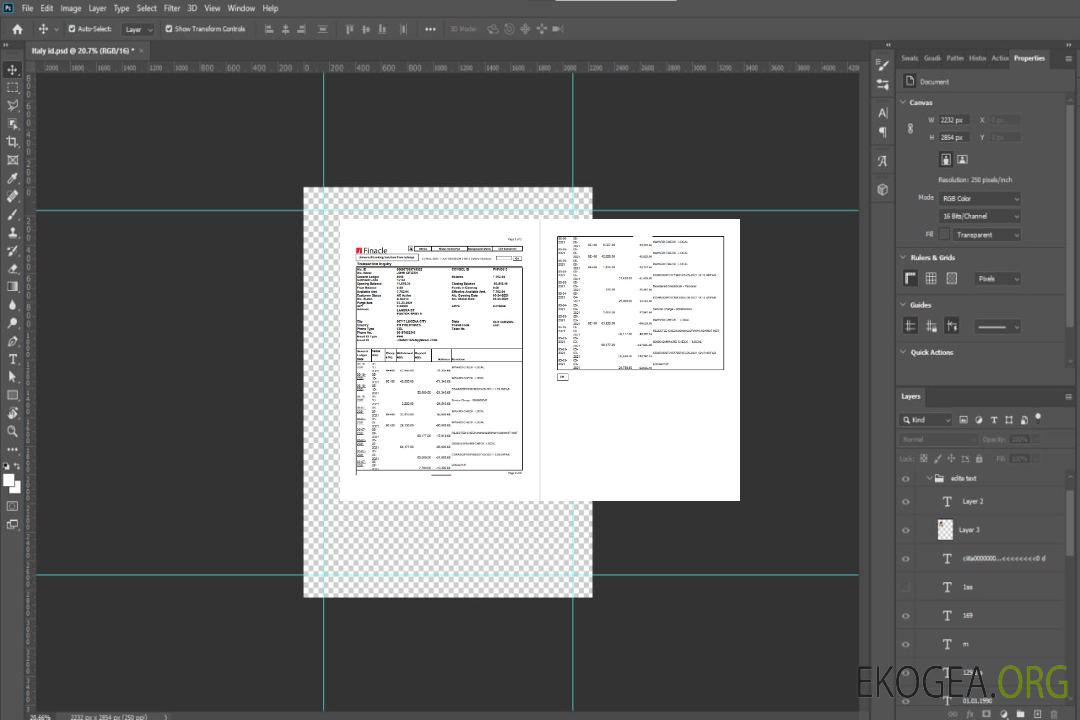Collapse the 'edite text' layer group

[x=924, y=479]
